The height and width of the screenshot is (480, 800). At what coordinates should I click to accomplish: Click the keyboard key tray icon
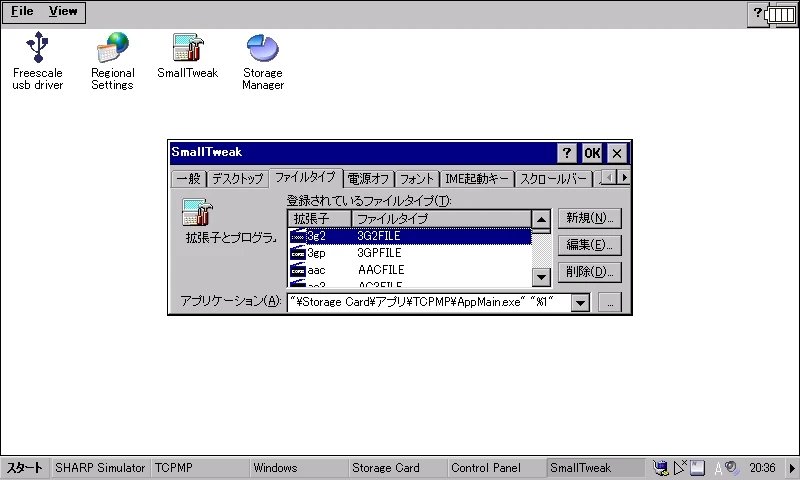(x=697, y=468)
